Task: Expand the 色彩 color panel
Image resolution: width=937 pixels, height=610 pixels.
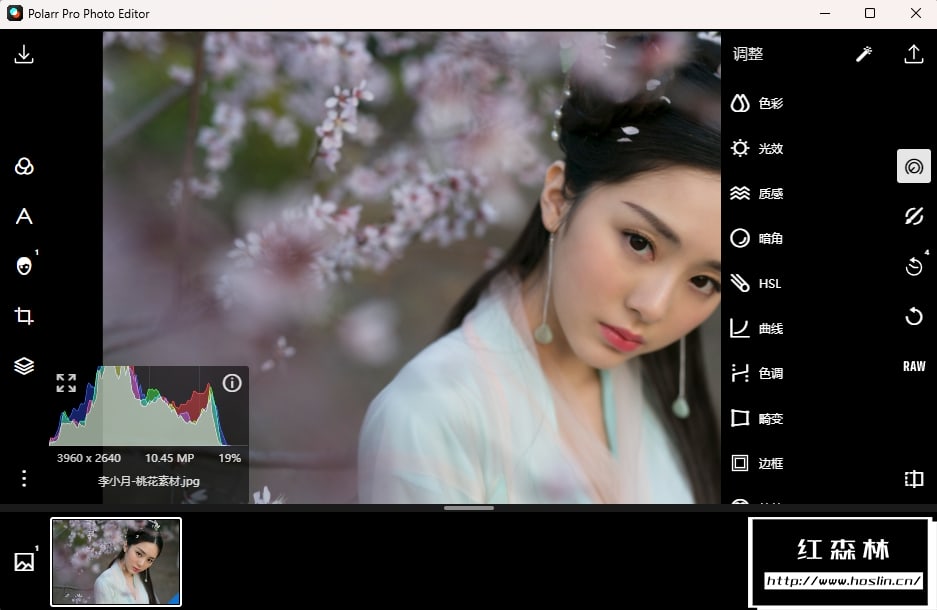Action: (x=757, y=103)
